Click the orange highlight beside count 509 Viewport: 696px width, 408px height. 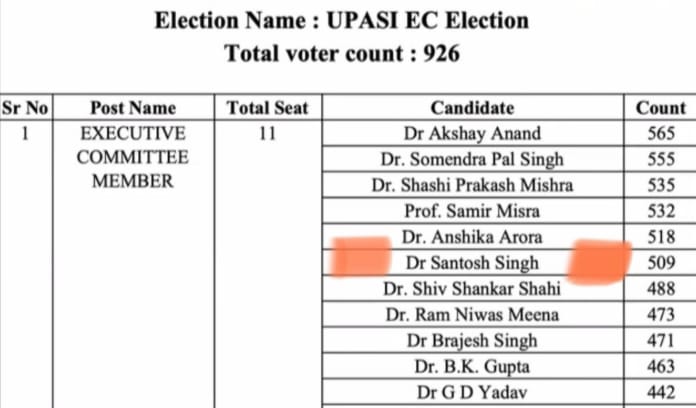click(x=599, y=263)
